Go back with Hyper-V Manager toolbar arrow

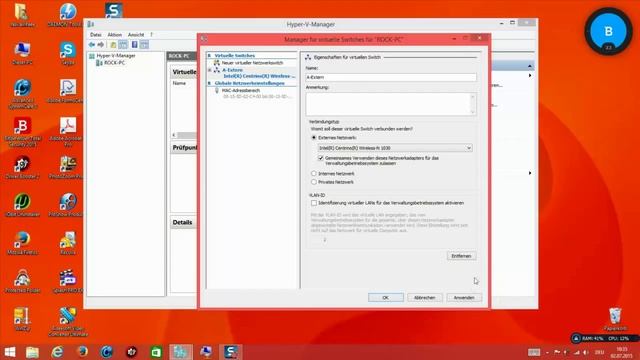(x=92, y=44)
